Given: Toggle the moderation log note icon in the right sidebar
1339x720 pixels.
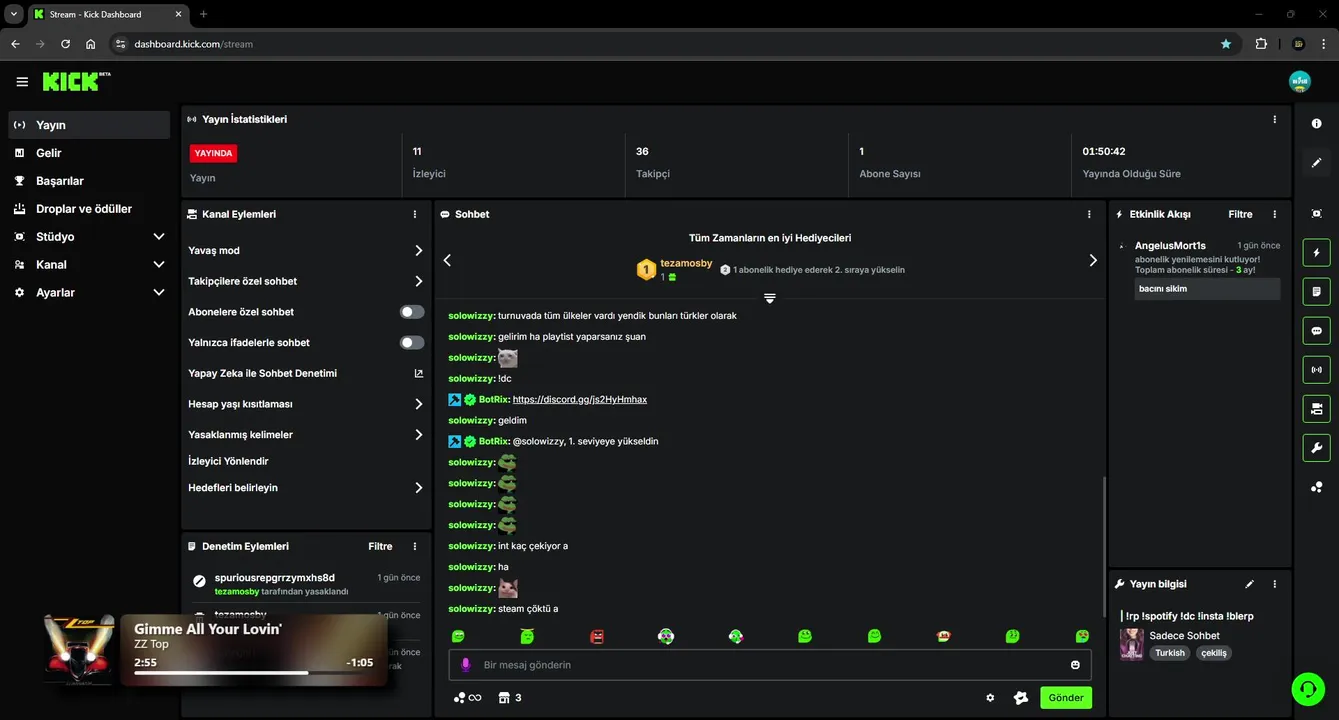Looking at the screenshot, I should [x=1316, y=291].
